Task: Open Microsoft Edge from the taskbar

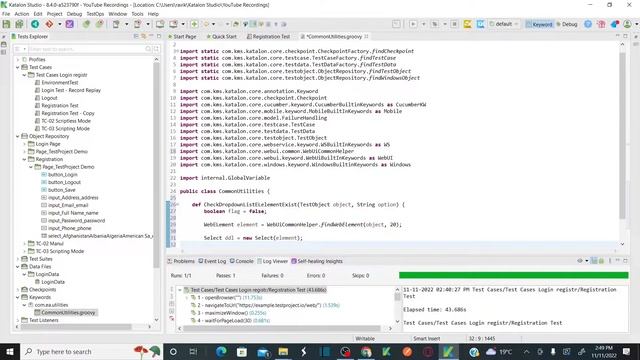Action: 221,351
